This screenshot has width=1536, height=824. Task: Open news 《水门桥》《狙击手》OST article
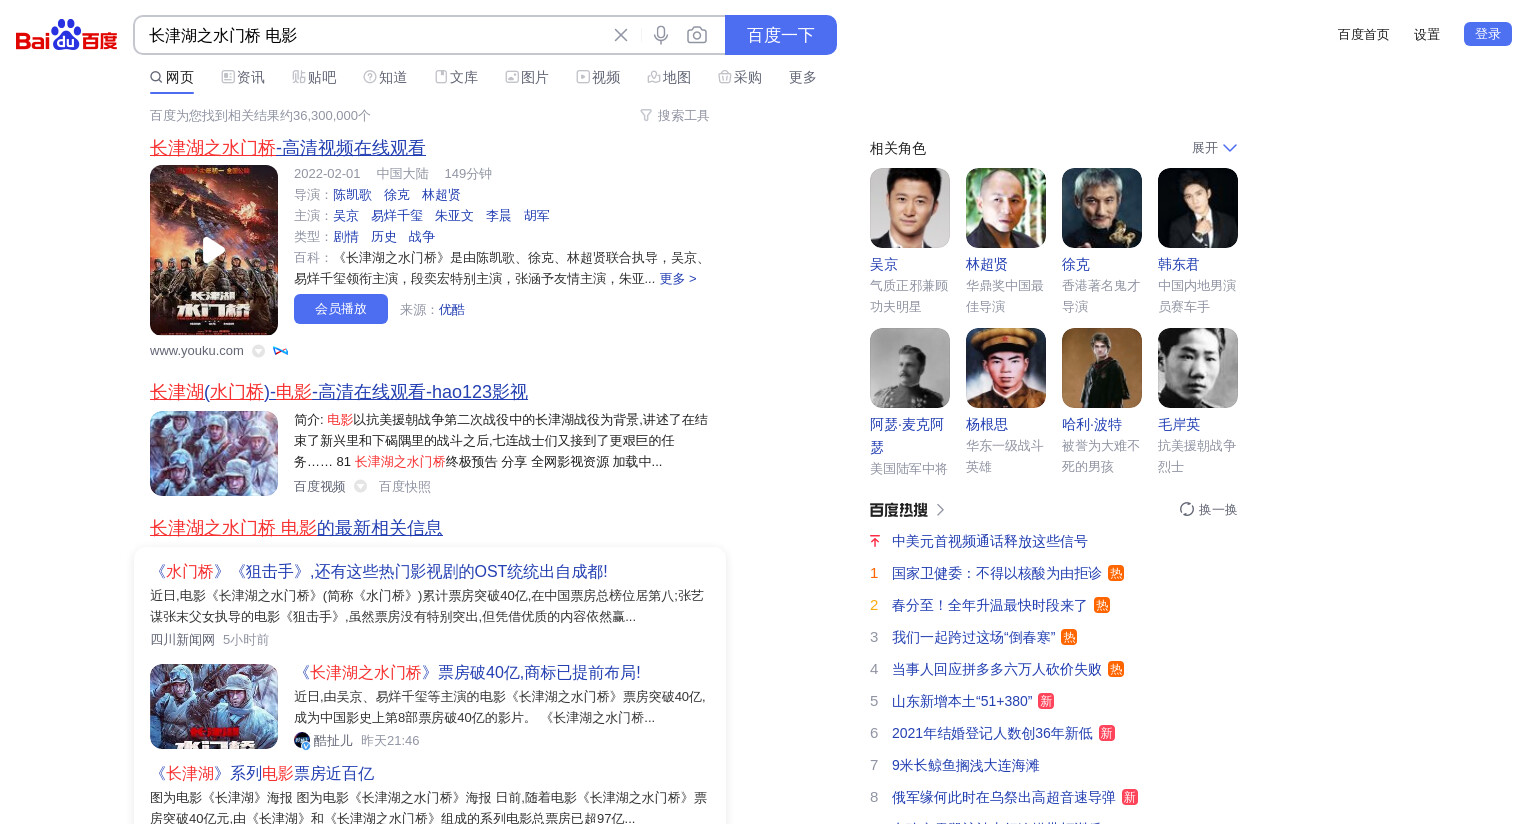379,572
